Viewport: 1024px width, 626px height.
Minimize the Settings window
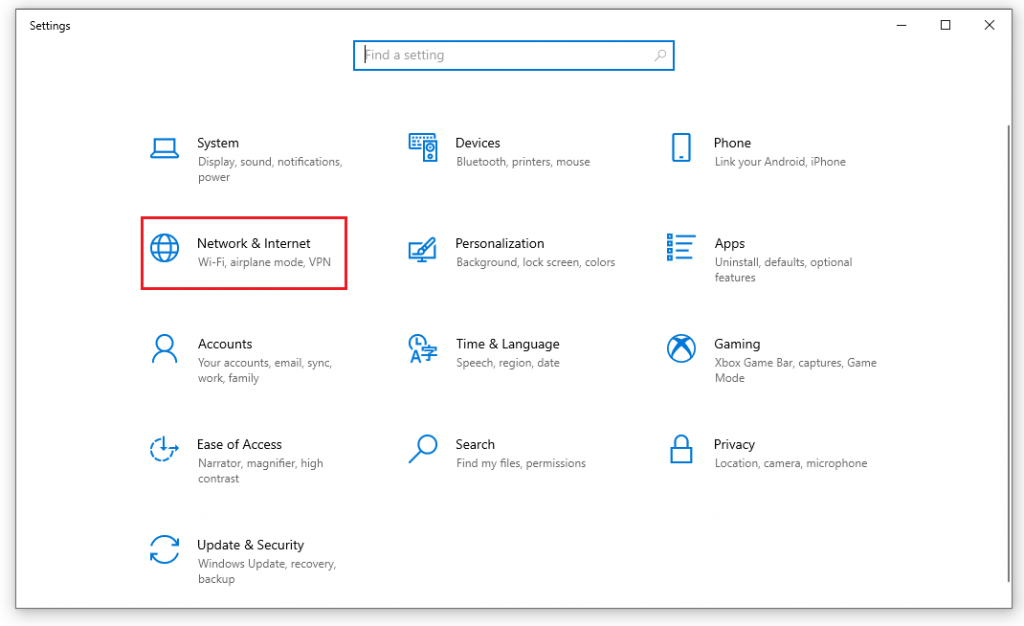click(x=901, y=25)
